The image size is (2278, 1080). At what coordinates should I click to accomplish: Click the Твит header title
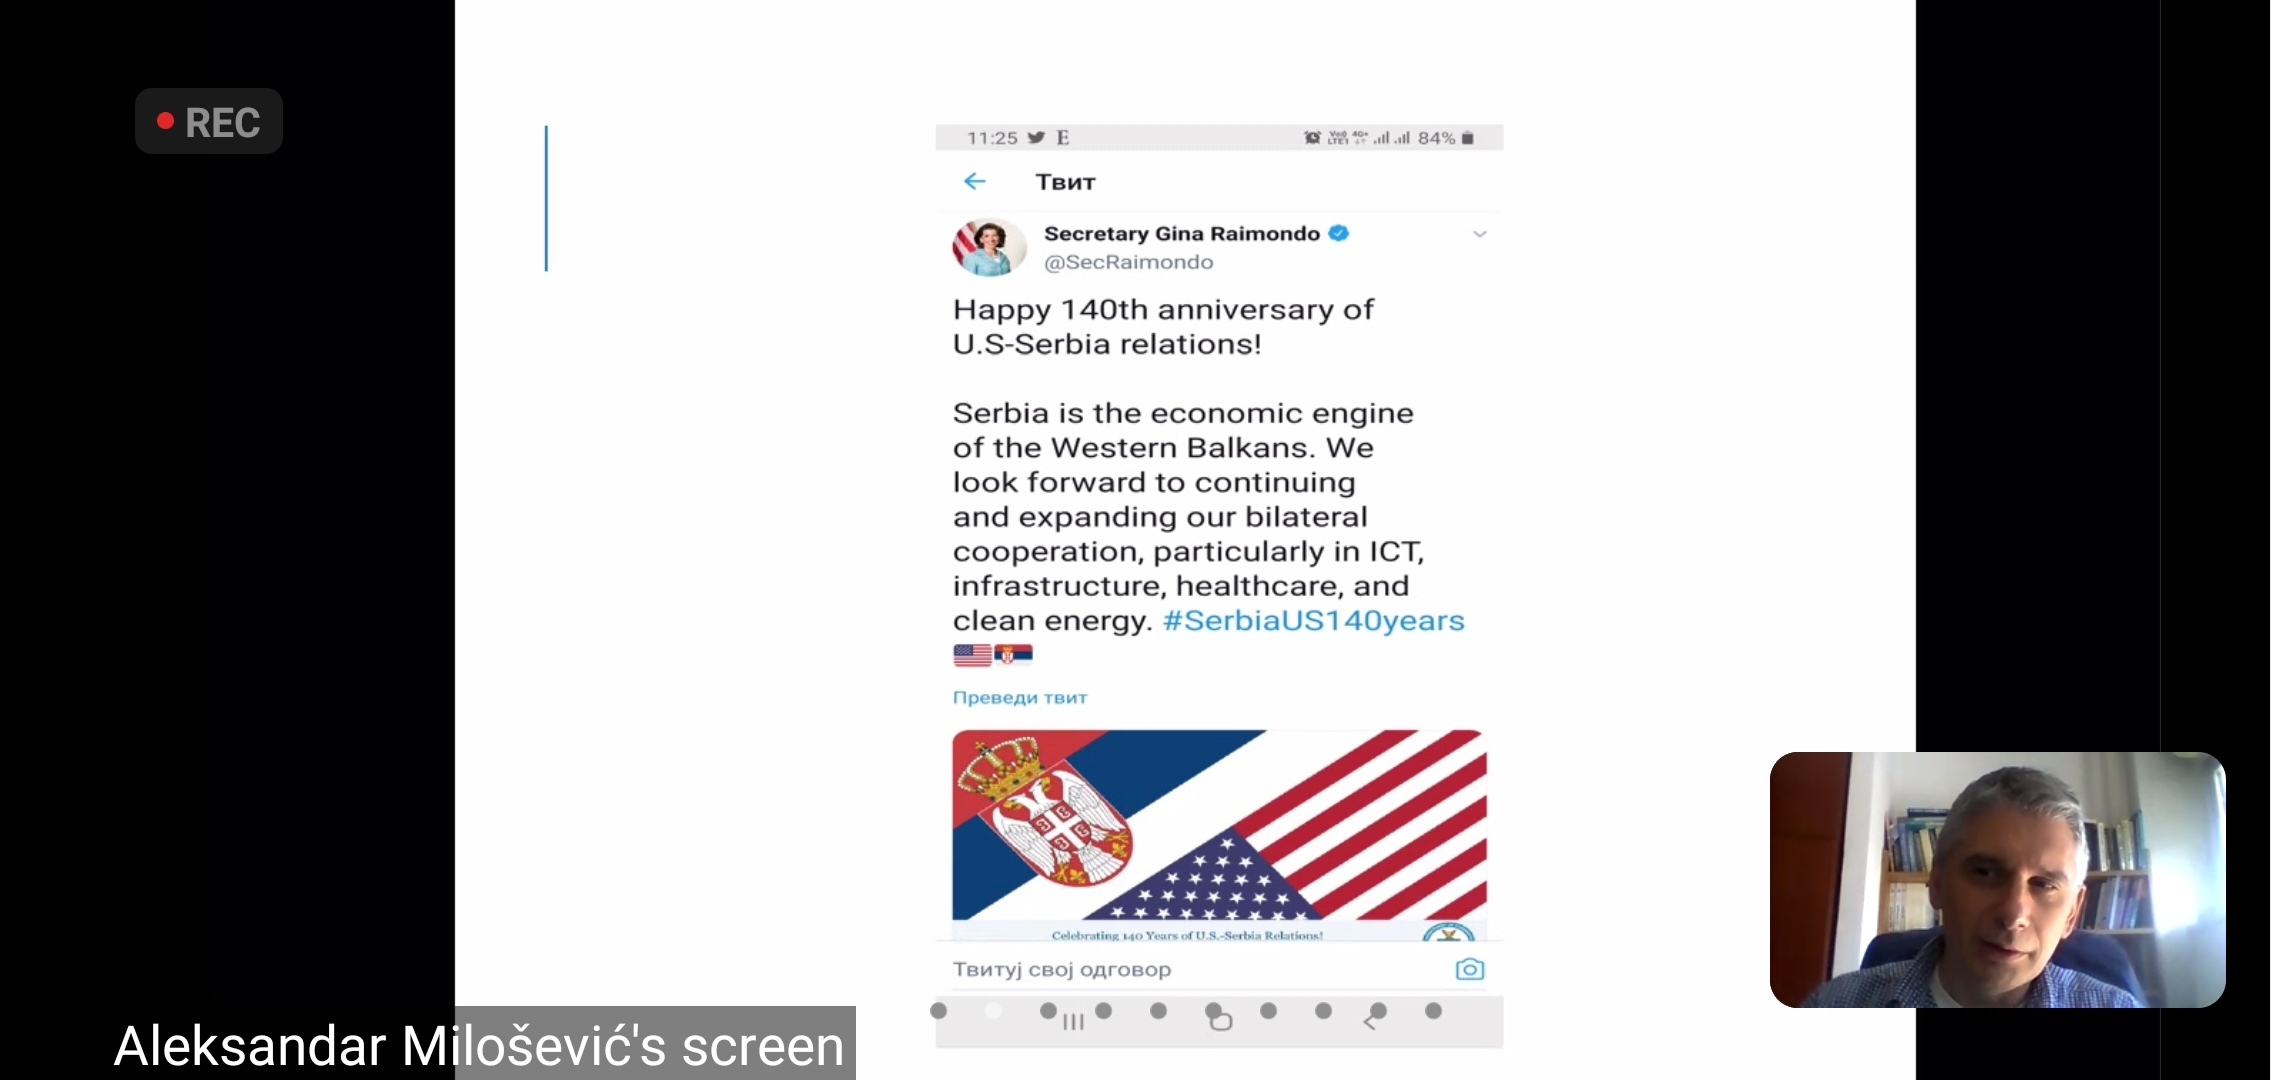click(x=1065, y=182)
